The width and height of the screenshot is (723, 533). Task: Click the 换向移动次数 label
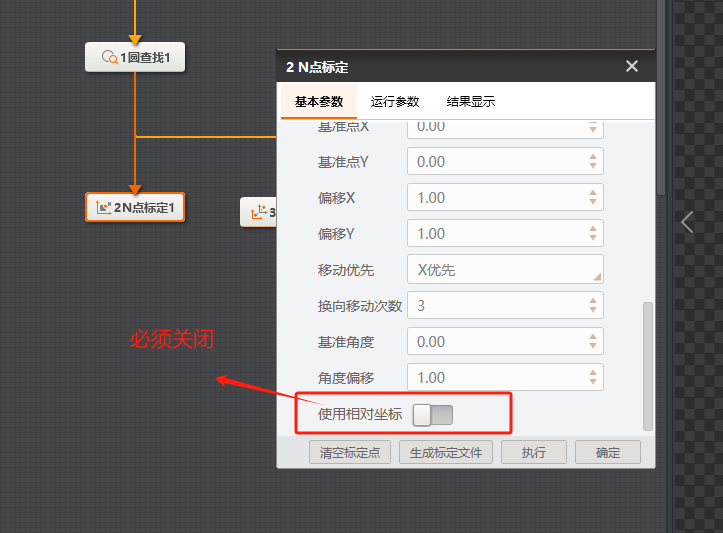click(x=360, y=306)
